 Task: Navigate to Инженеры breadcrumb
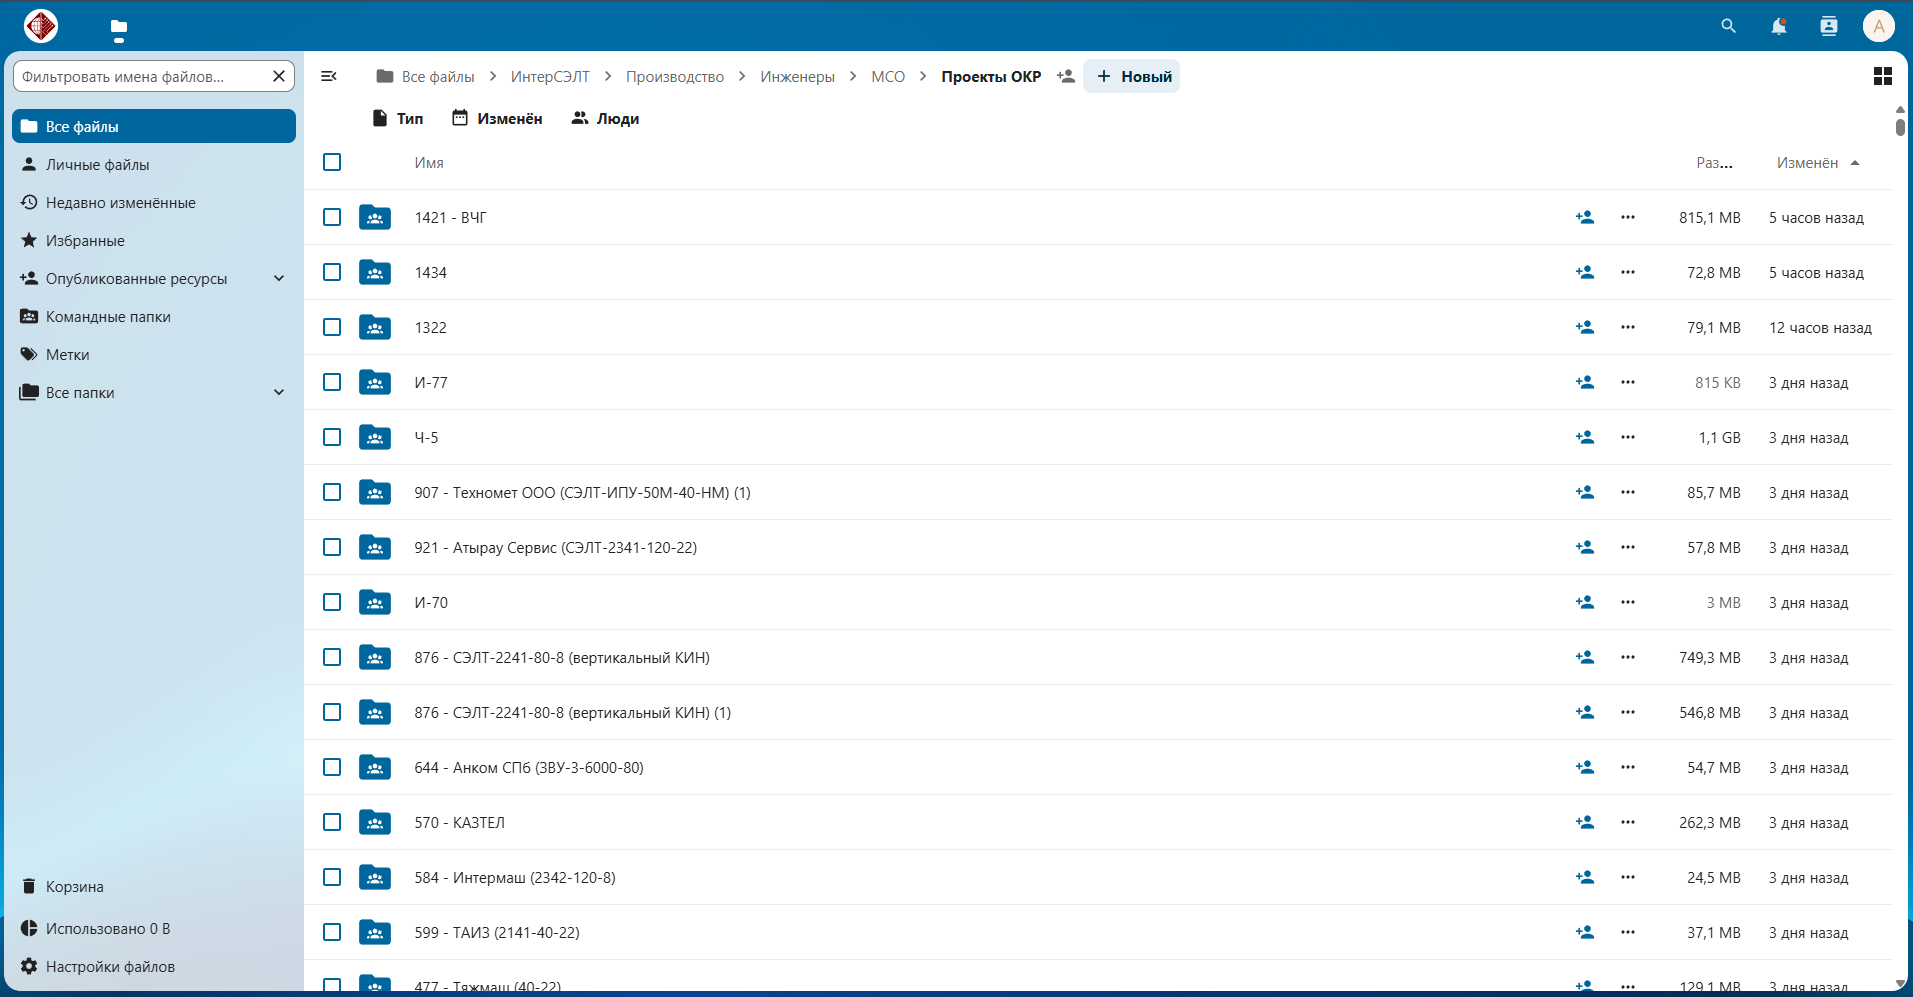[797, 76]
